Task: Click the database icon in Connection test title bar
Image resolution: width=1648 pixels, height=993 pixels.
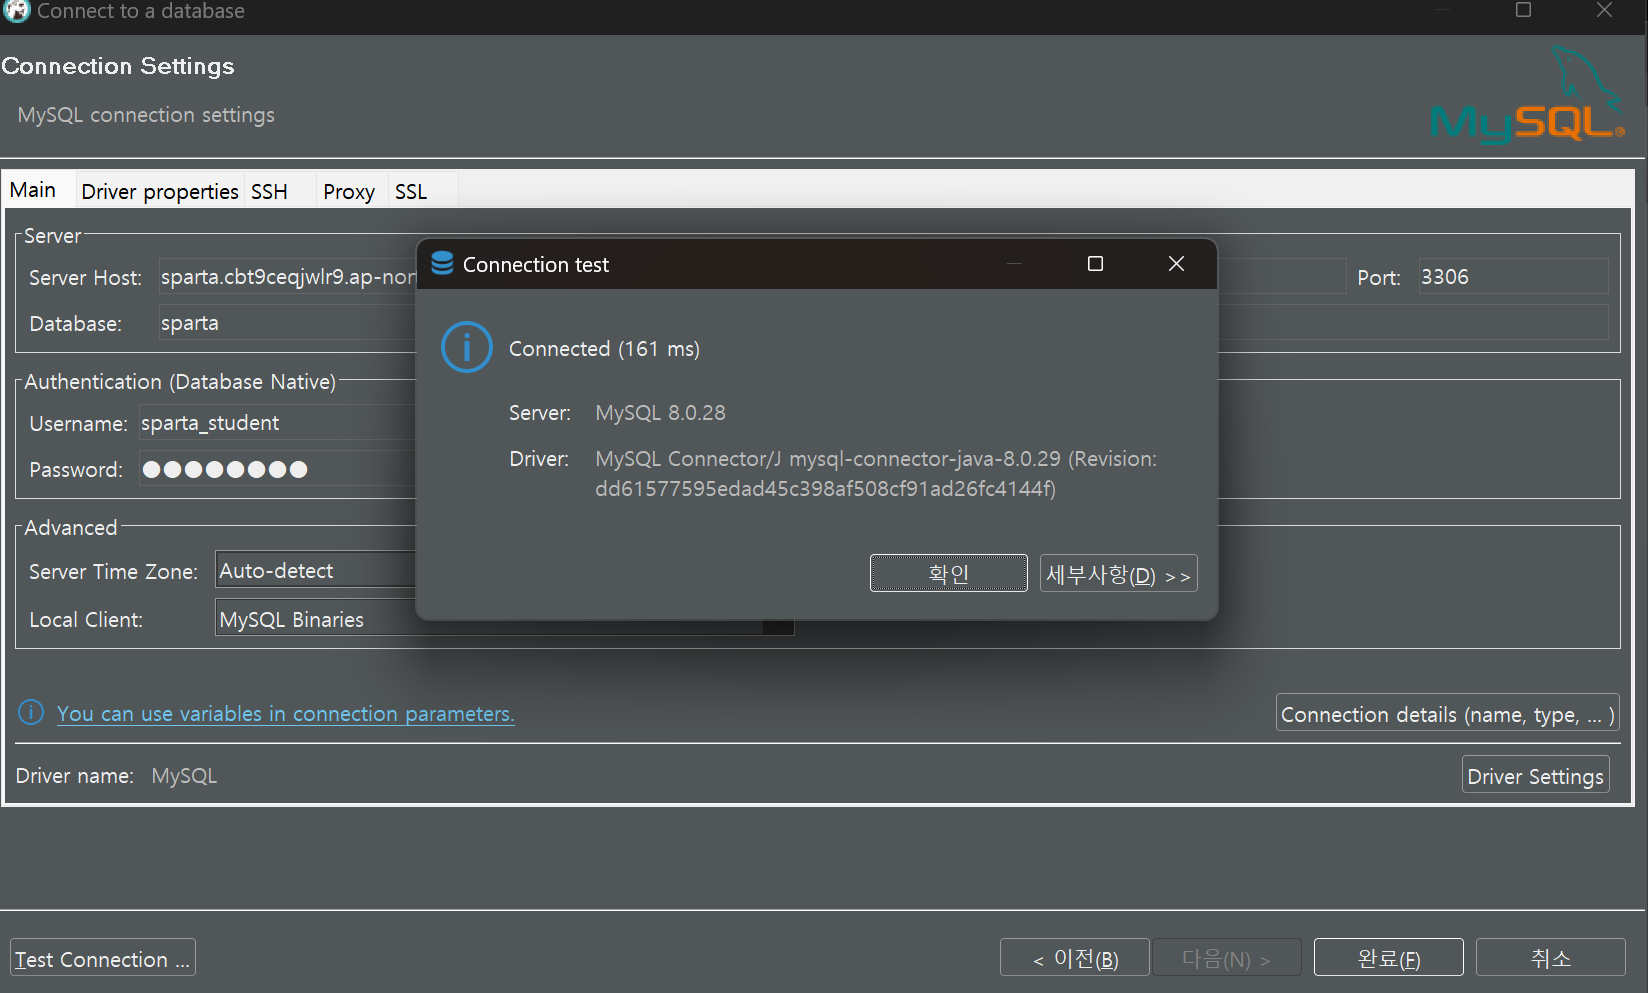Action: pyautogui.click(x=442, y=263)
